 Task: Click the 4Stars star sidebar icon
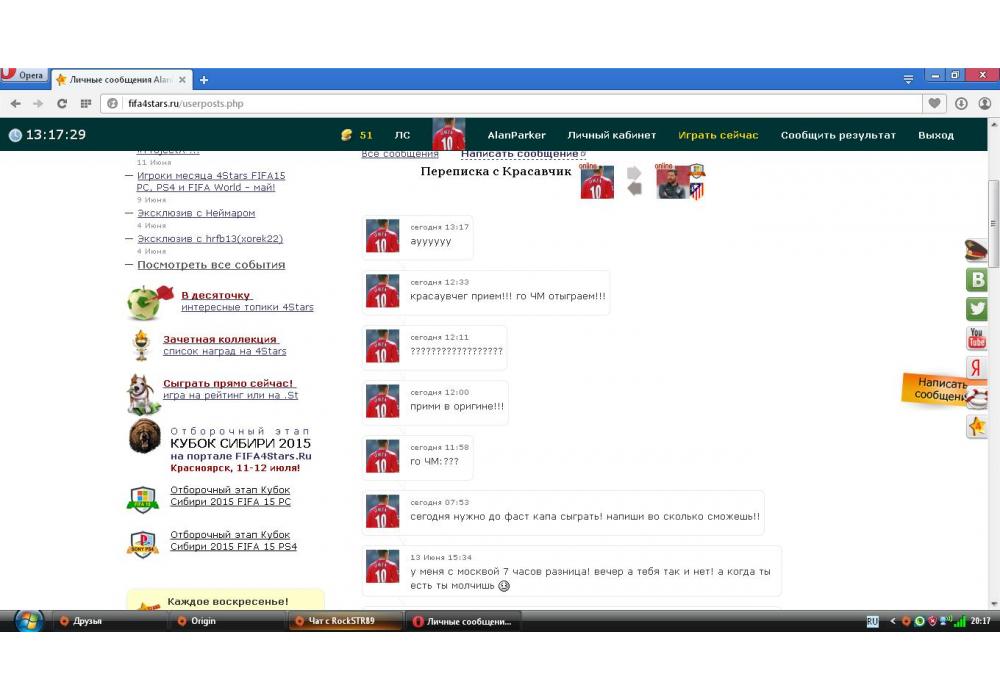click(x=977, y=427)
